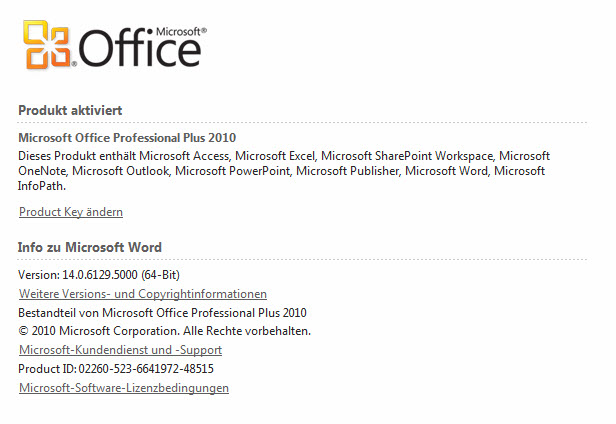Click the copyright © symbol
Image resolution: width=616 pixels, height=424 pixels.
[x=23, y=331]
